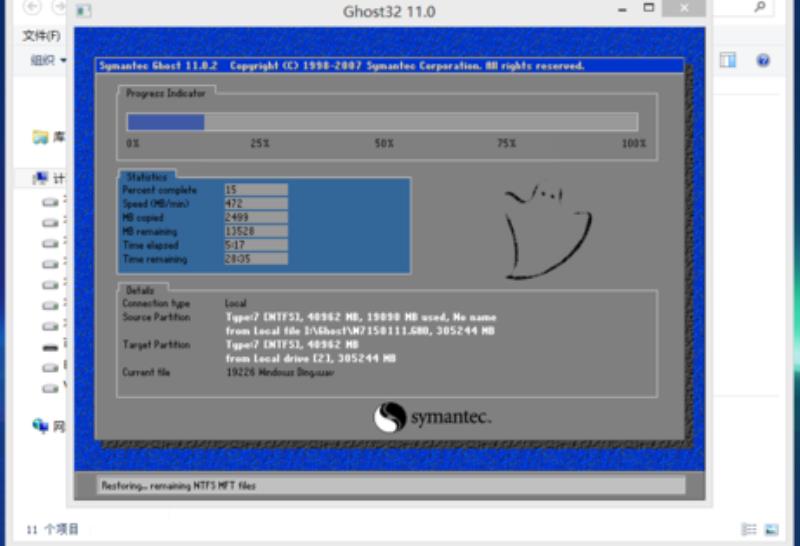Click the Details panel heading
The image size is (800, 546).
140,290
